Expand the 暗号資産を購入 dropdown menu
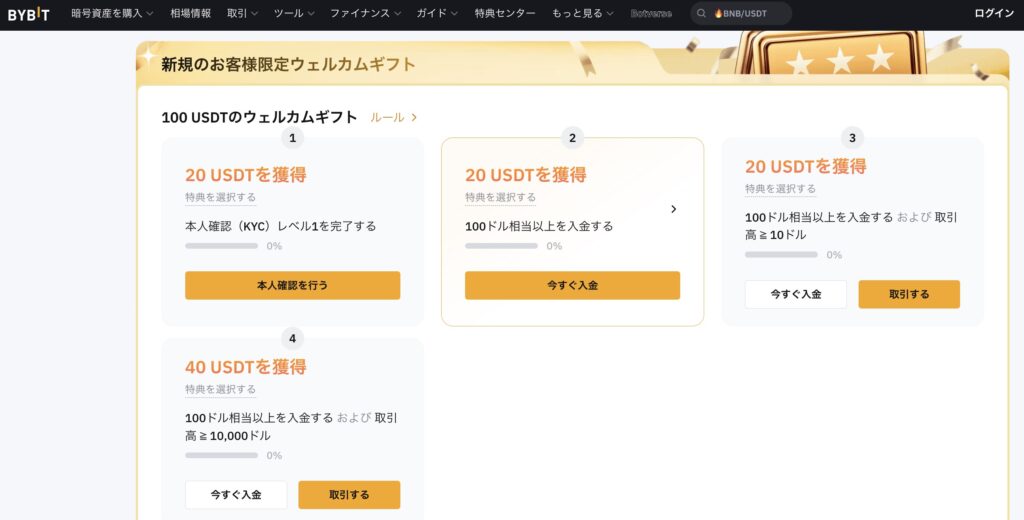The height and width of the screenshot is (520, 1024). click(x=112, y=14)
